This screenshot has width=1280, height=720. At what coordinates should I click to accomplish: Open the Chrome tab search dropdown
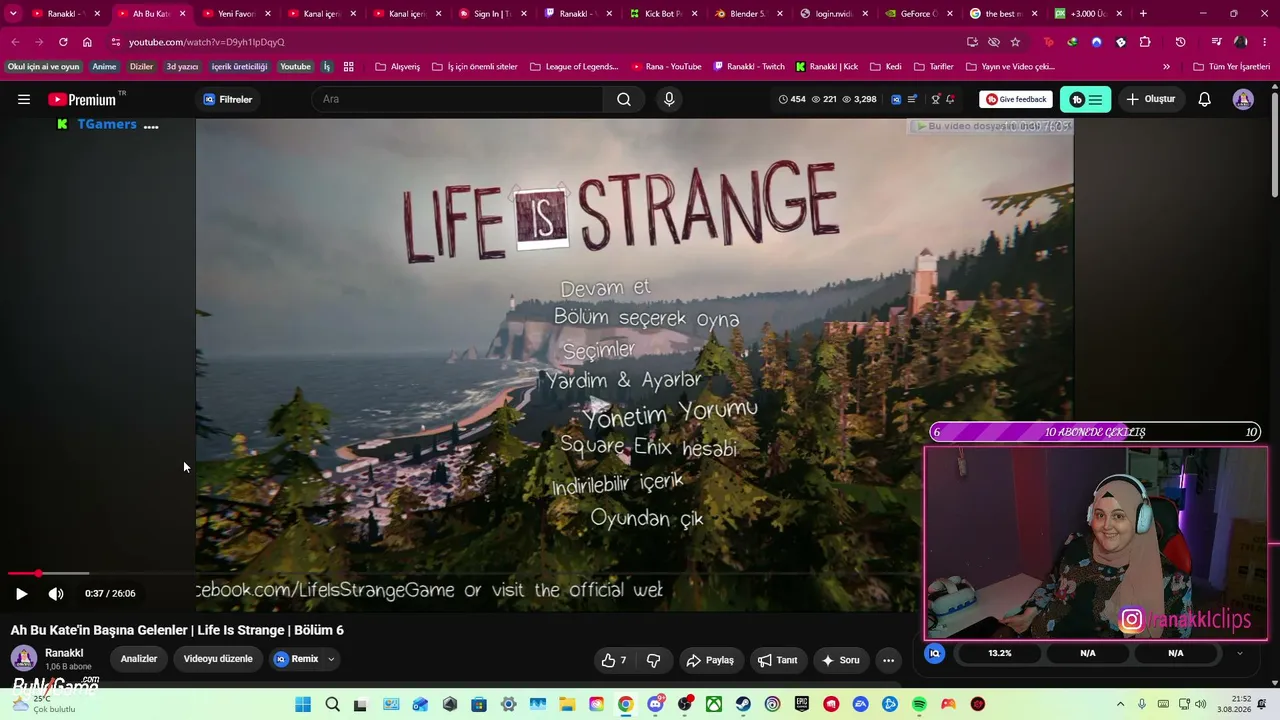[13, 14]
